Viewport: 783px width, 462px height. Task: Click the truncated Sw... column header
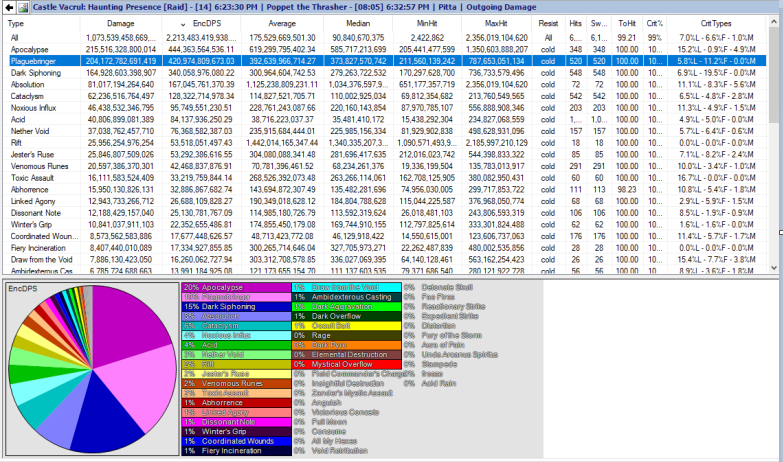[599, 23]
